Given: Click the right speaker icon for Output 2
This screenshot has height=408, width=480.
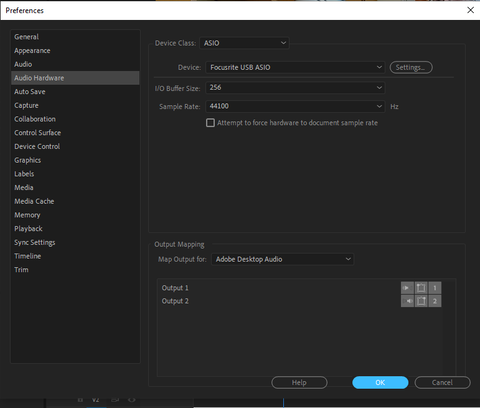Looking at the screenshot, I should tap(407, 301).
